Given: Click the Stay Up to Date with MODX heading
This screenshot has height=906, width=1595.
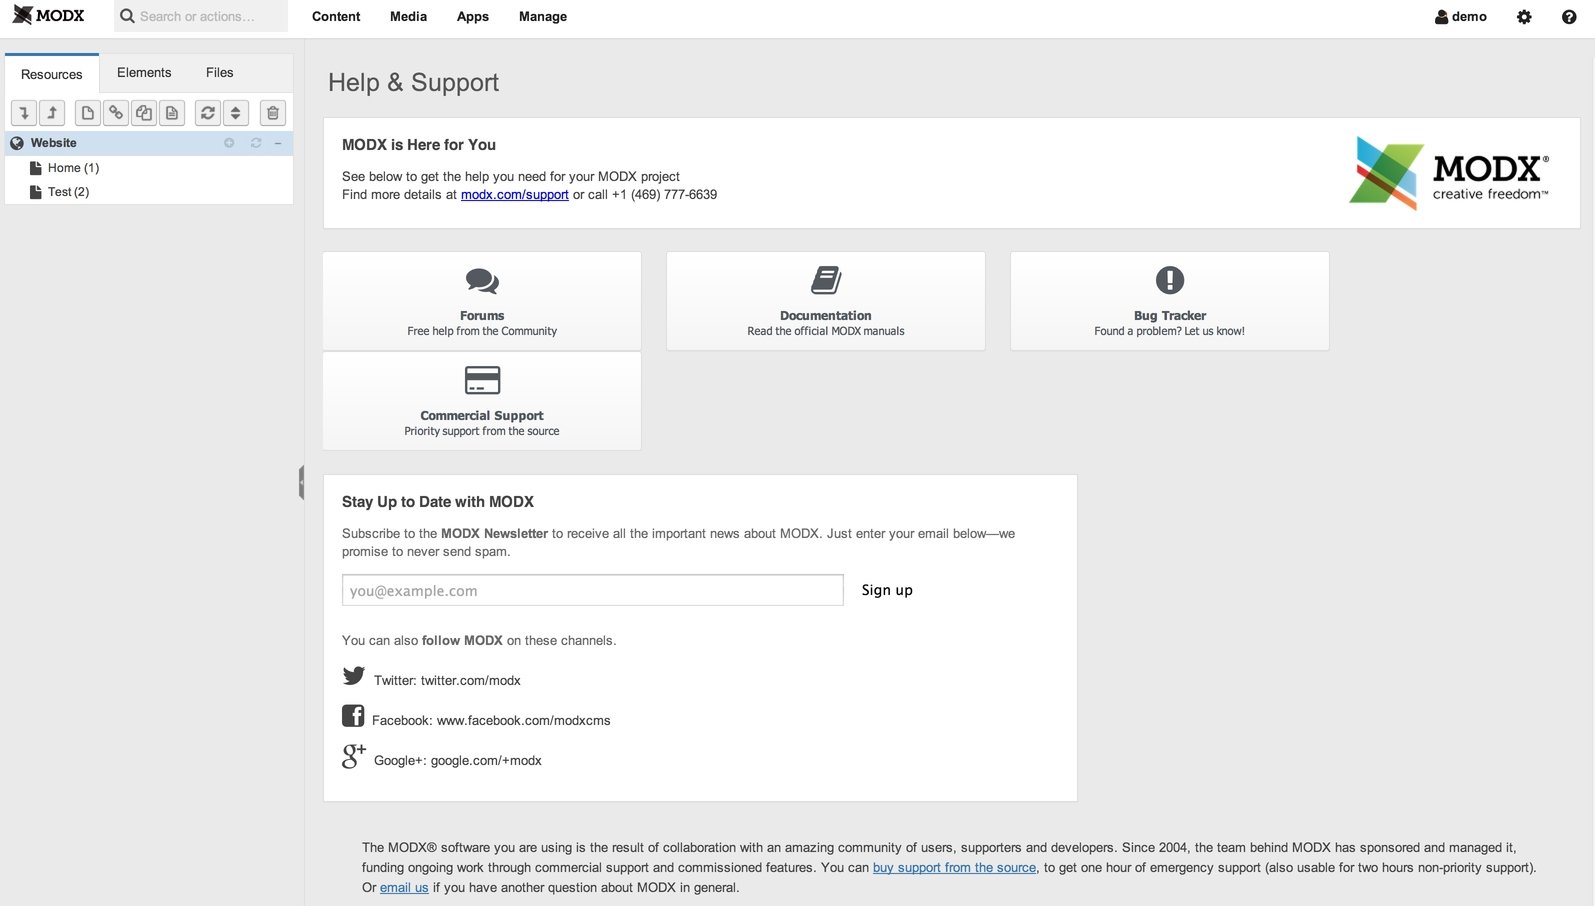Looking at the screenshot, I should click(x=438, y=502).
